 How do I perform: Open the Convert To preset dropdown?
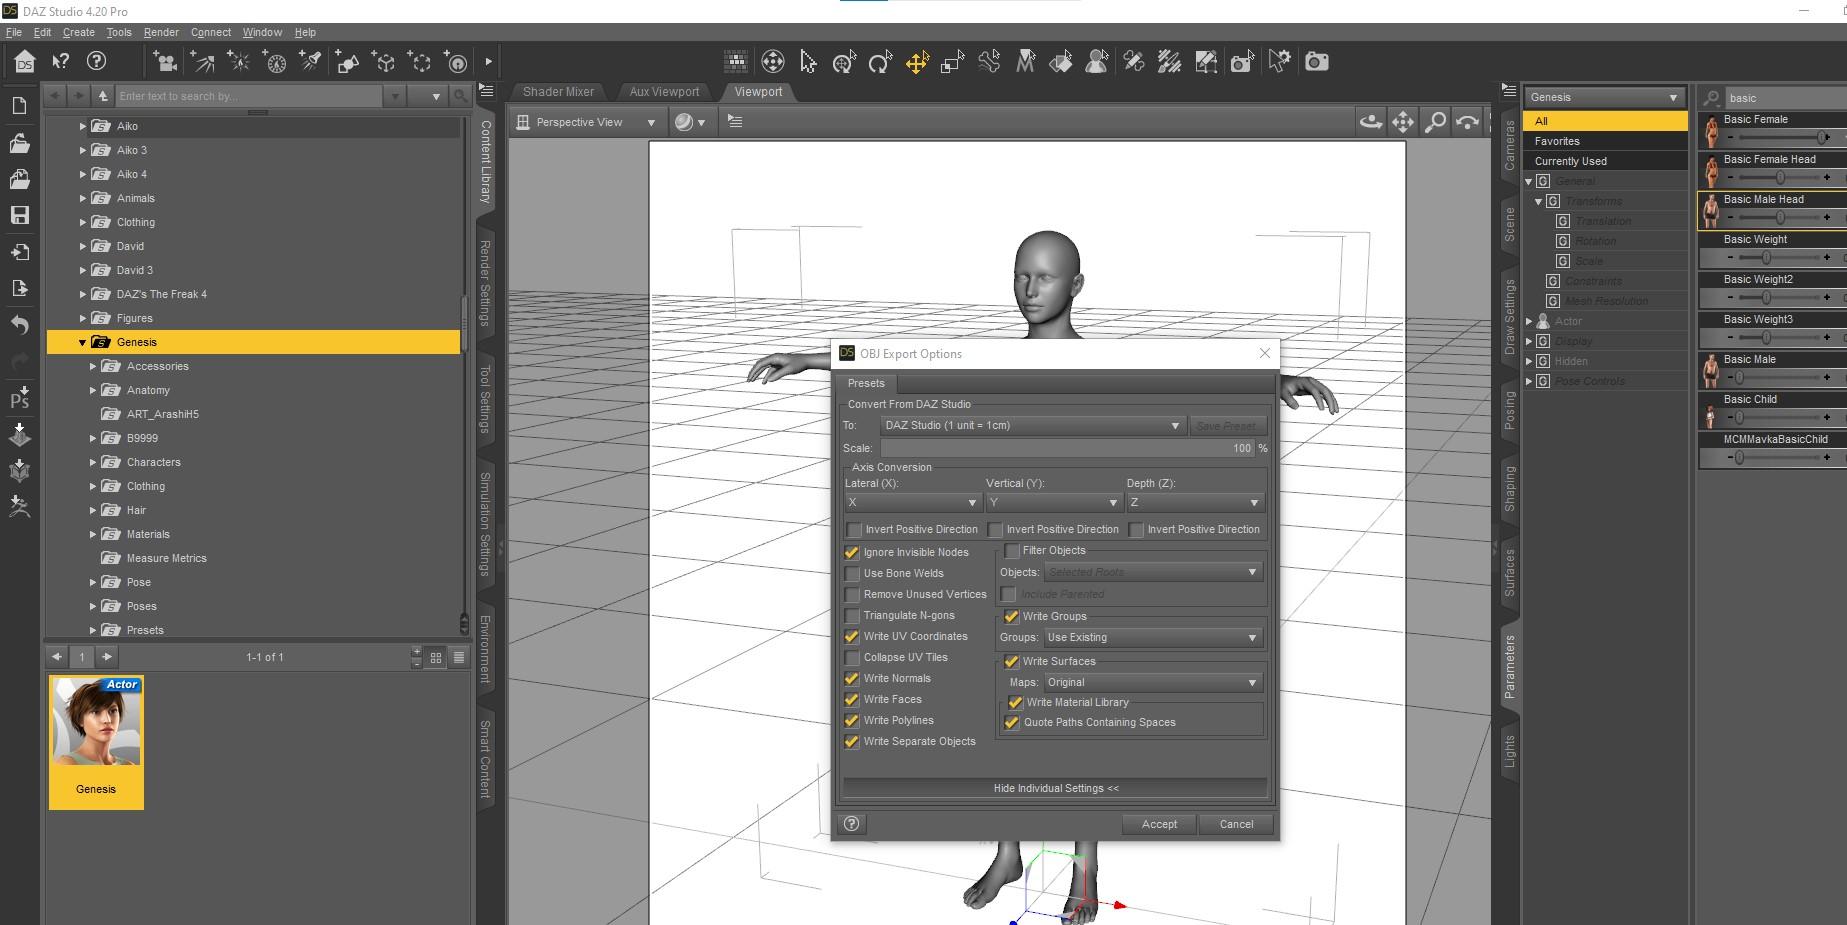click(x=1033, y=426)
